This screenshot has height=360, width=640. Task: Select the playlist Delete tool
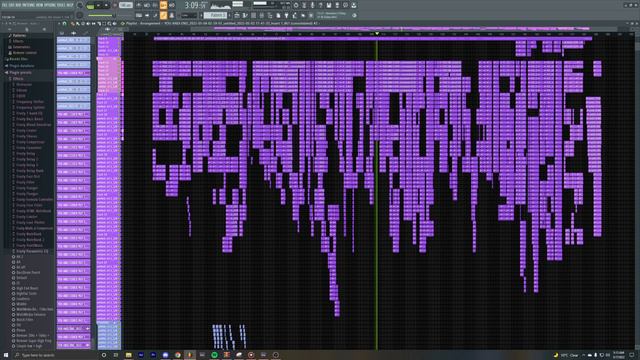(83, 23)
